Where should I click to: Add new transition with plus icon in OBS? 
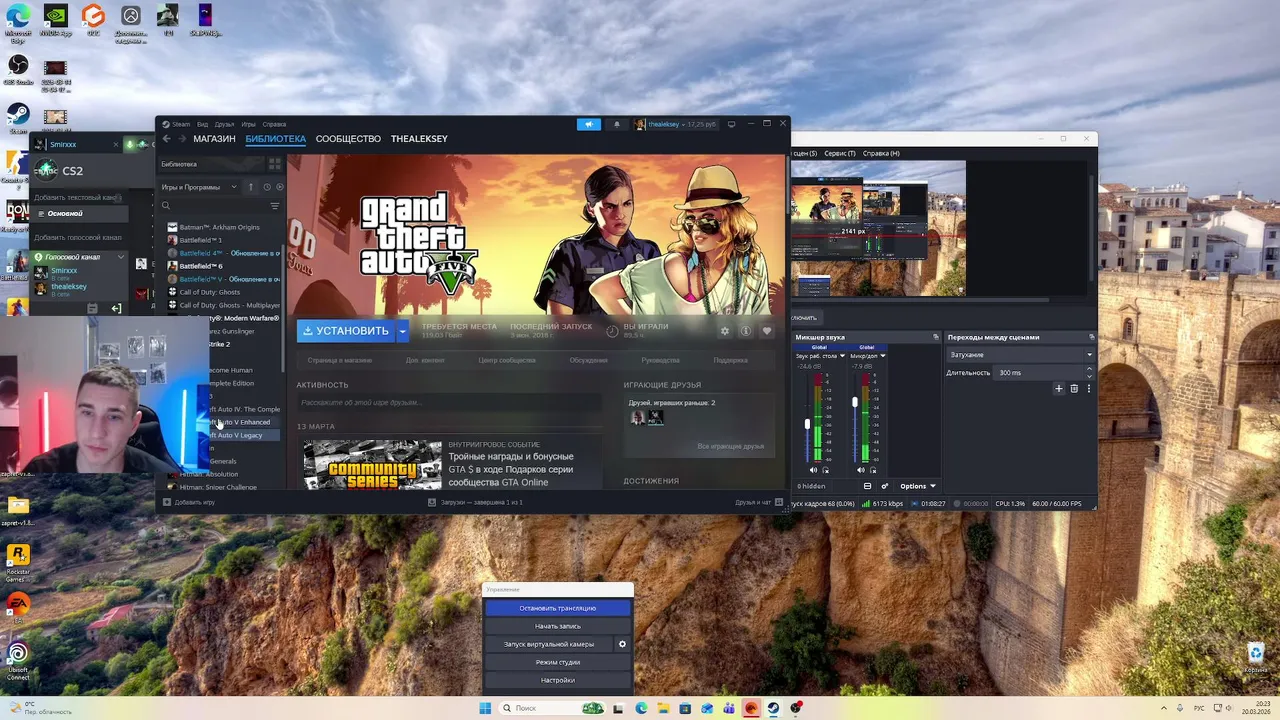[1058, 388]
